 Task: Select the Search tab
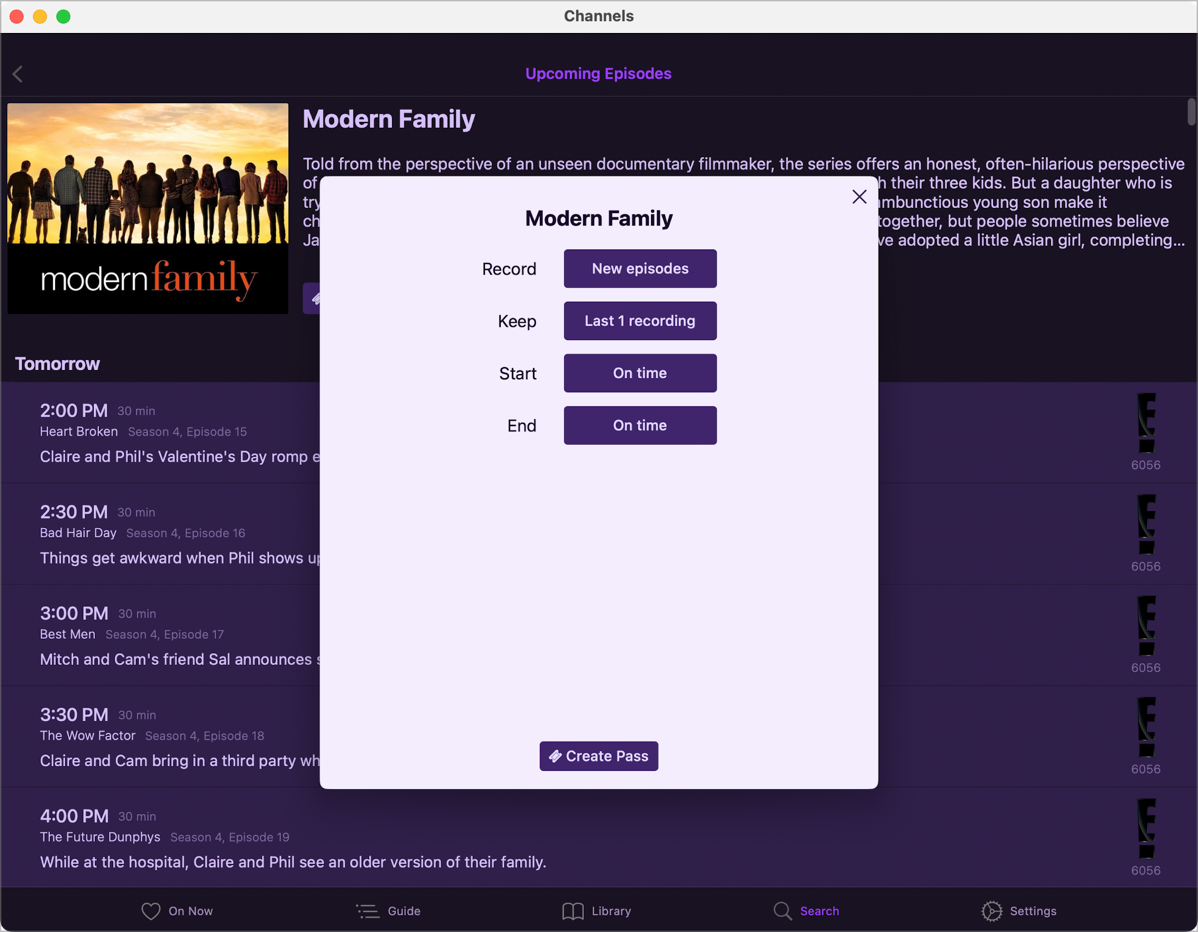pos(806,911)
